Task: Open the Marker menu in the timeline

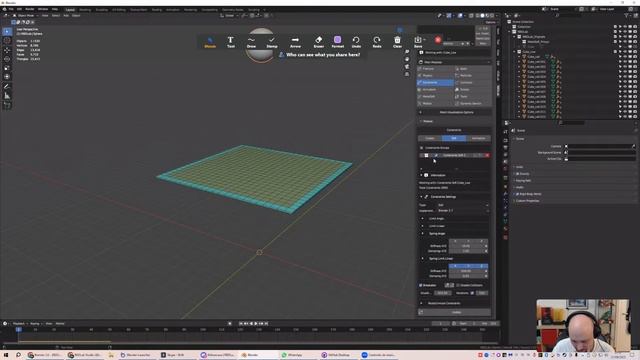Action: click(x=60, y=323)
